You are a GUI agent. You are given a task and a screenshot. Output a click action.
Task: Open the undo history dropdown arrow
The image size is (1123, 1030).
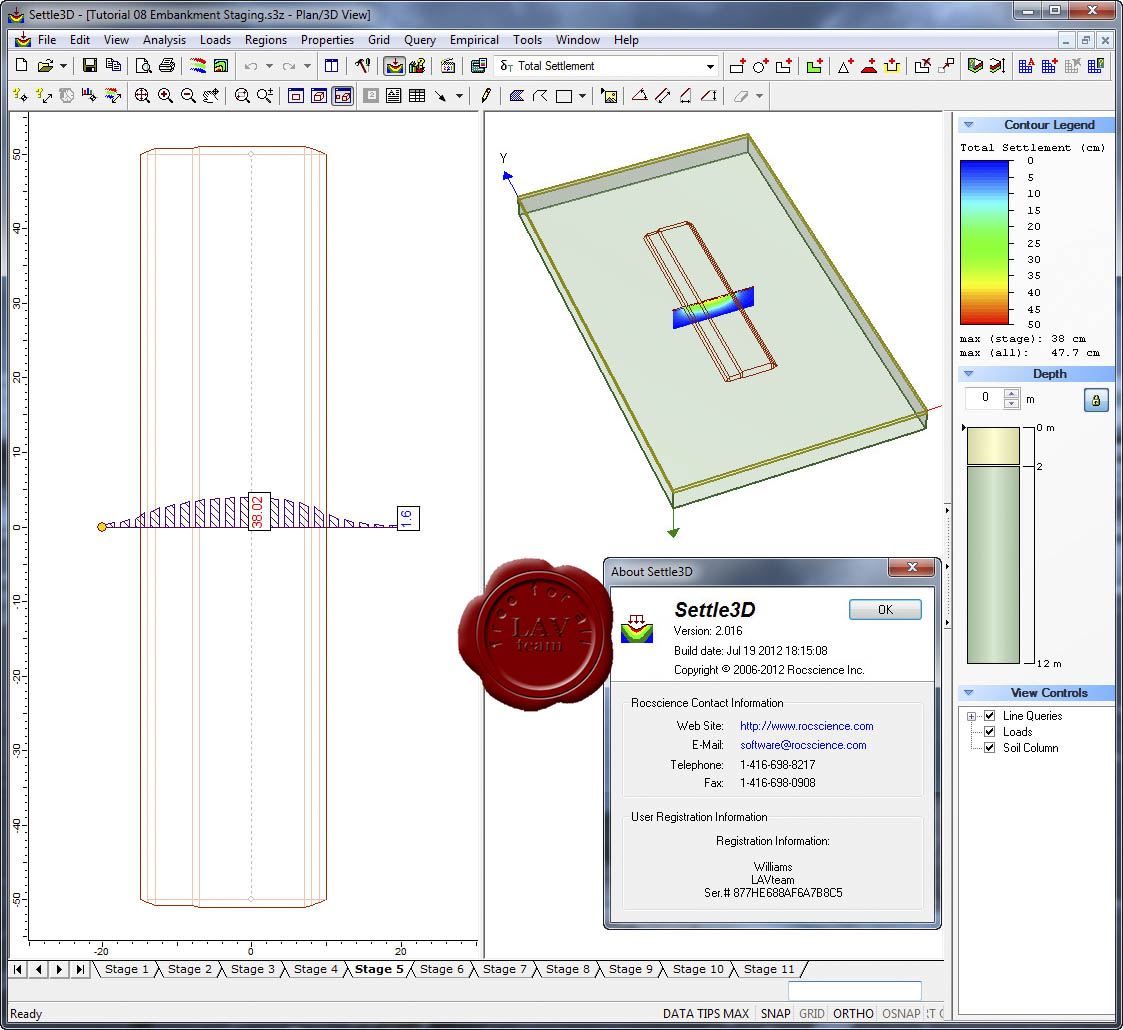pos(269,66)
